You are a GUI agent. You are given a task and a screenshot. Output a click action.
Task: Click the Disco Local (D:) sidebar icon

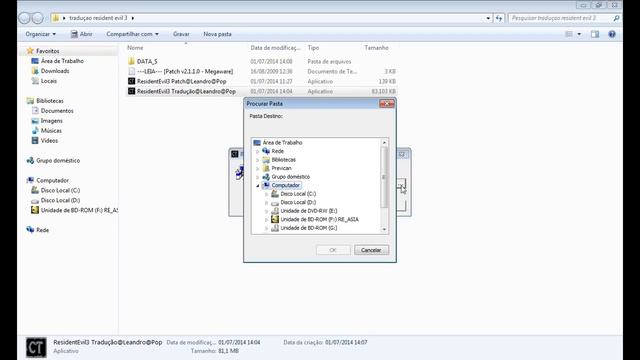click(35, 200)
